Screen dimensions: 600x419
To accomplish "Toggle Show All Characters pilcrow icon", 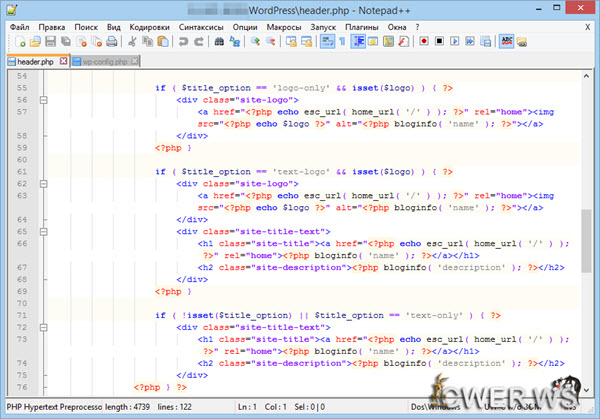I will coord(341,42).
